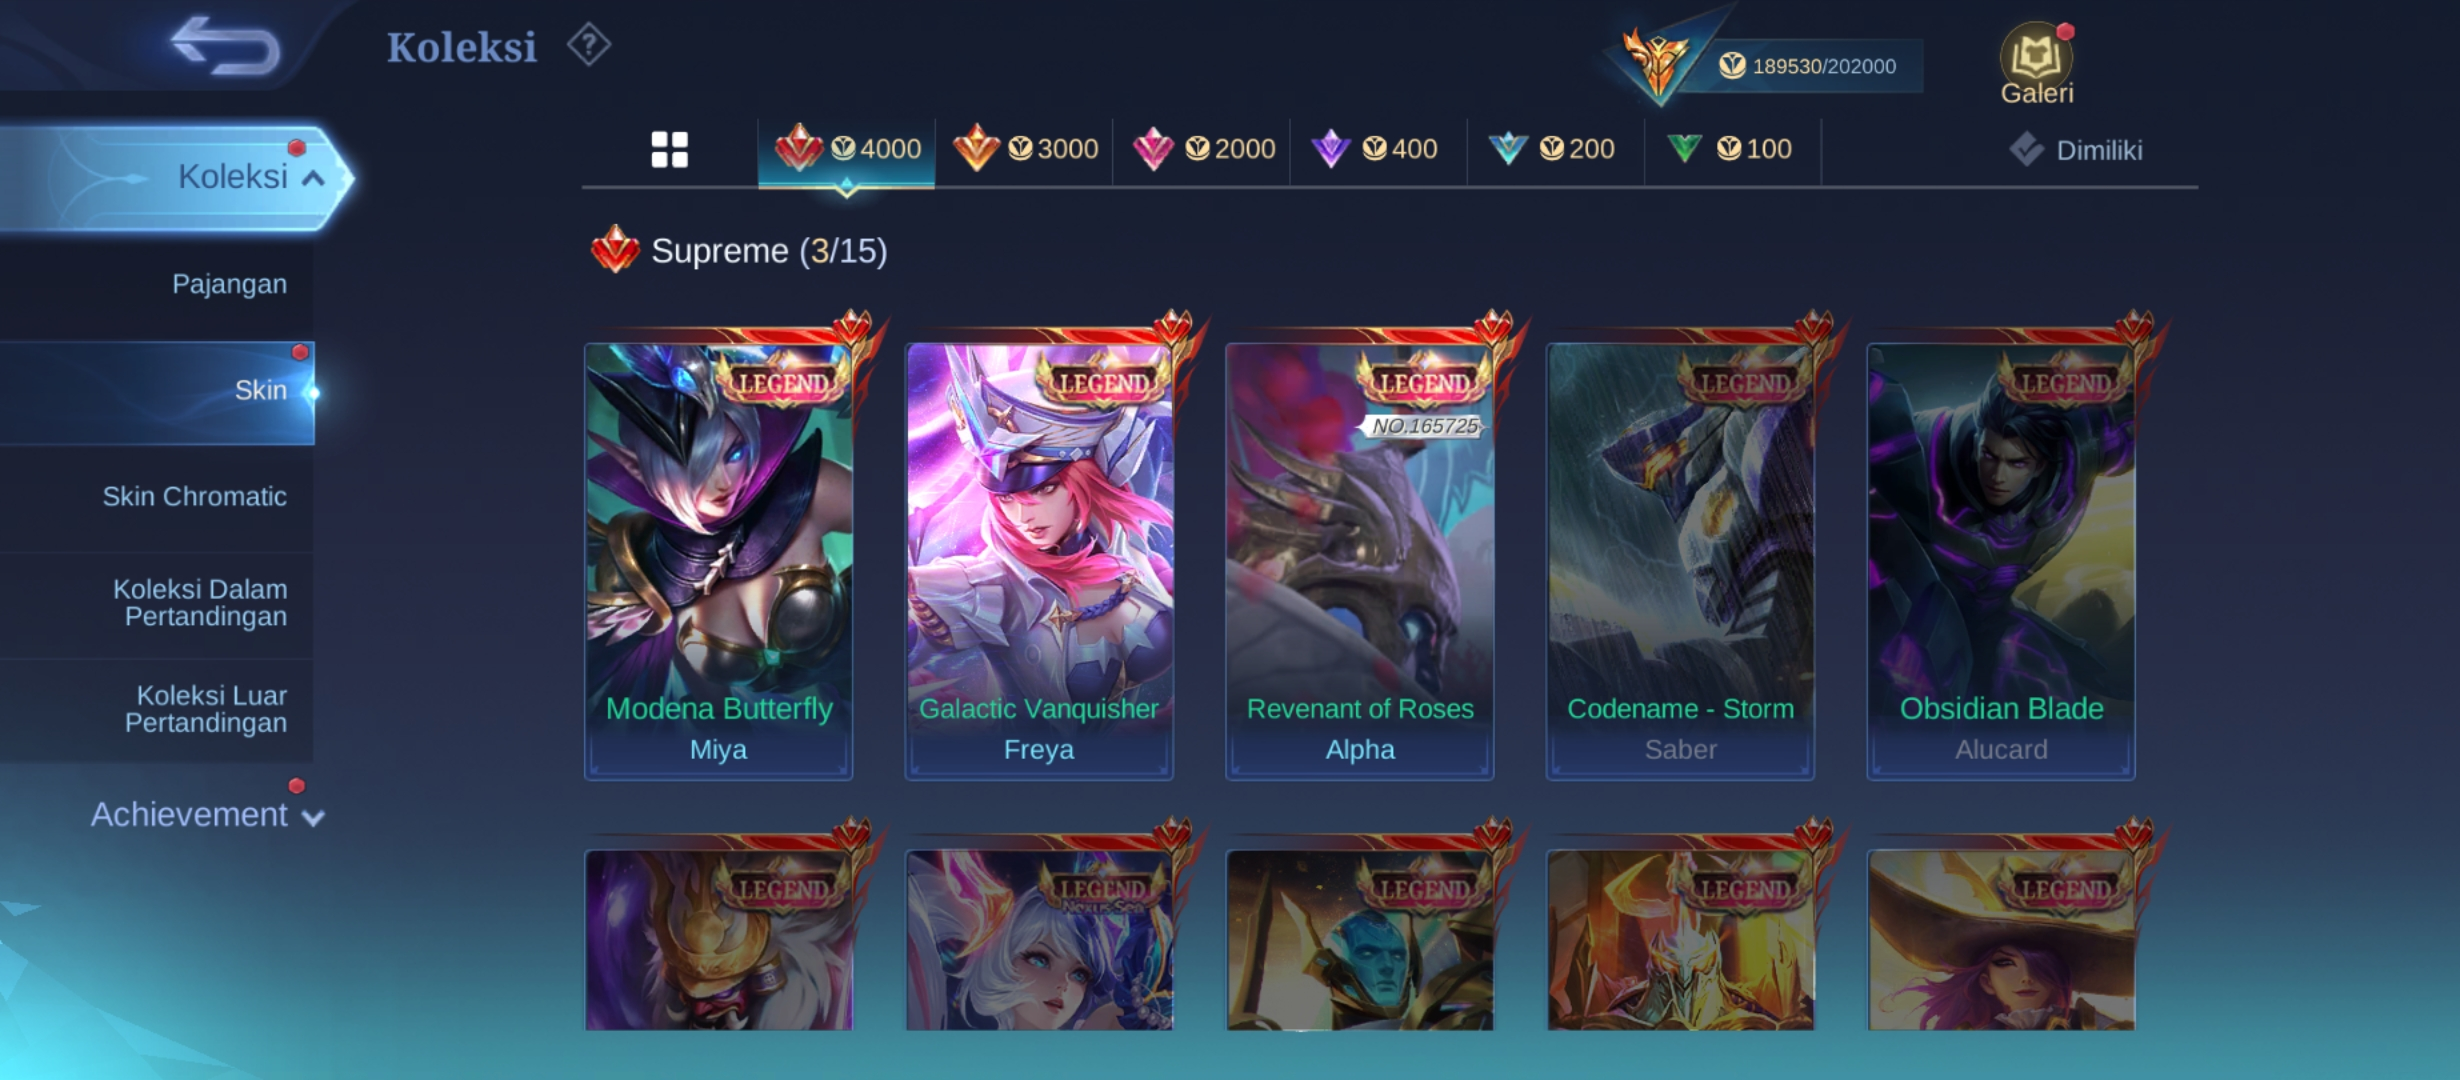This screenshot has width=2460, height=1080.
Task: Click the collection points progress bar 189530/202000
Action: [1805, 66]
